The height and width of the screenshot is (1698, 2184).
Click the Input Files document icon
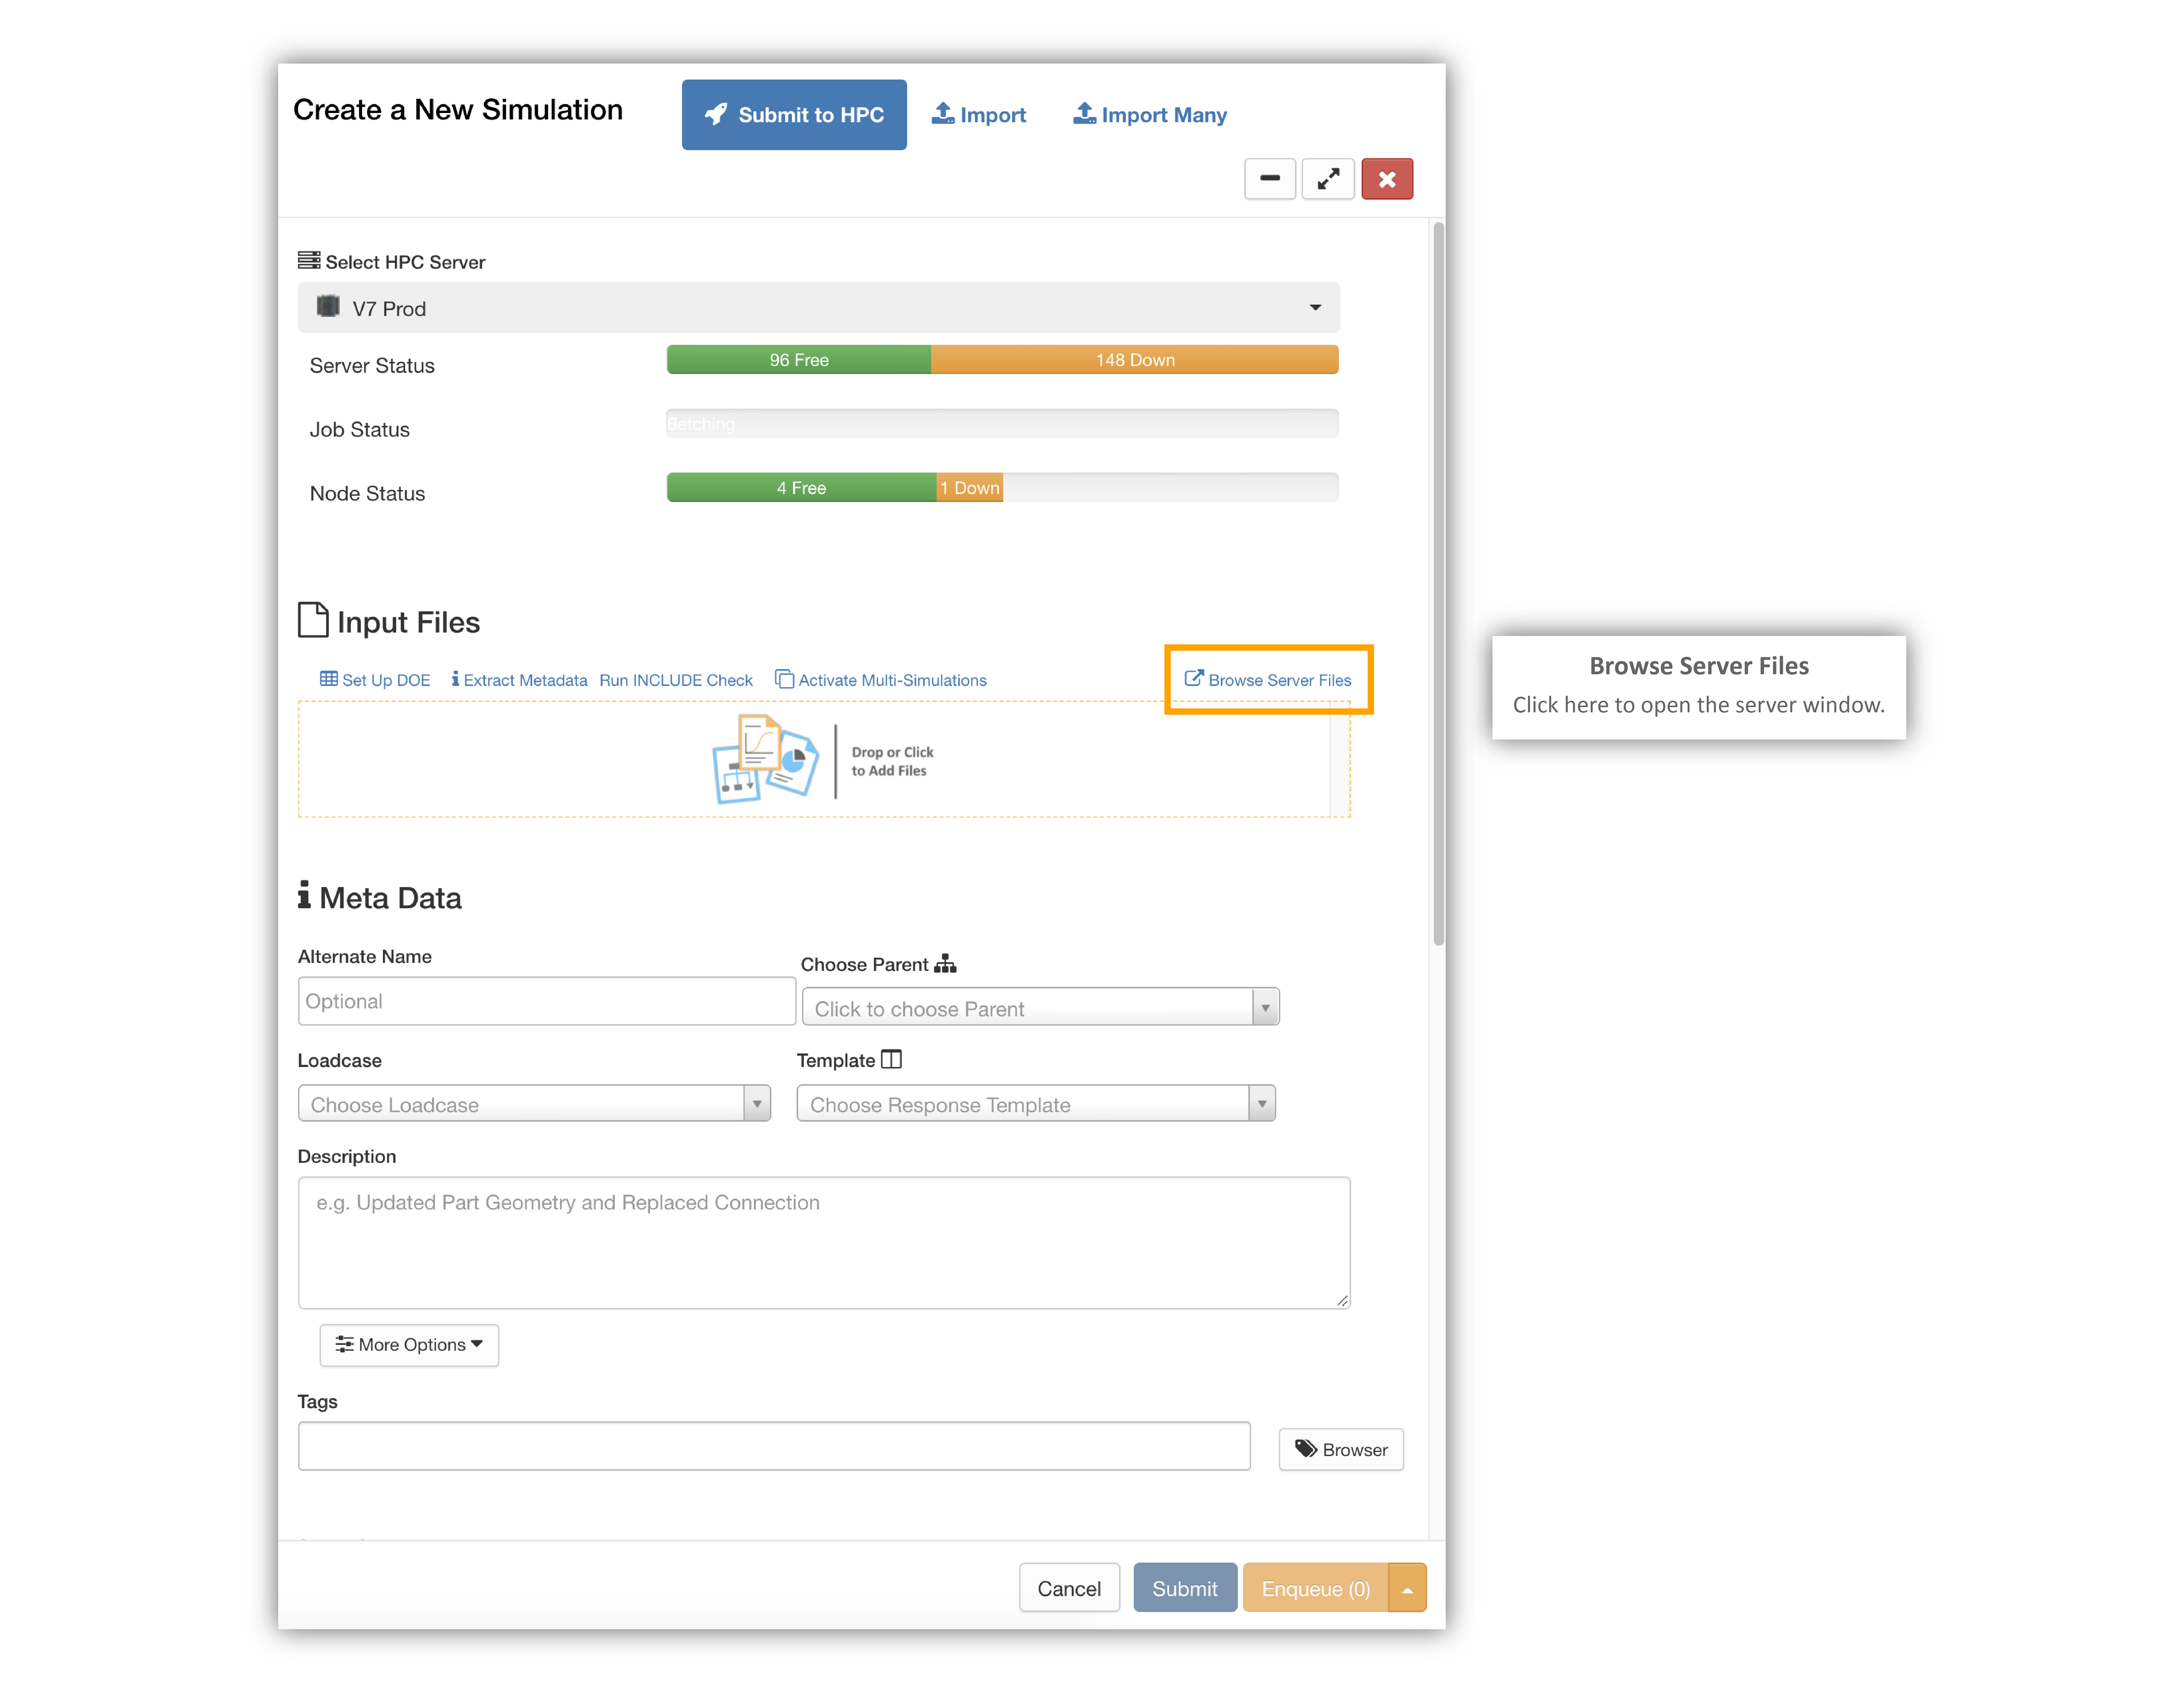pos(313,620)
